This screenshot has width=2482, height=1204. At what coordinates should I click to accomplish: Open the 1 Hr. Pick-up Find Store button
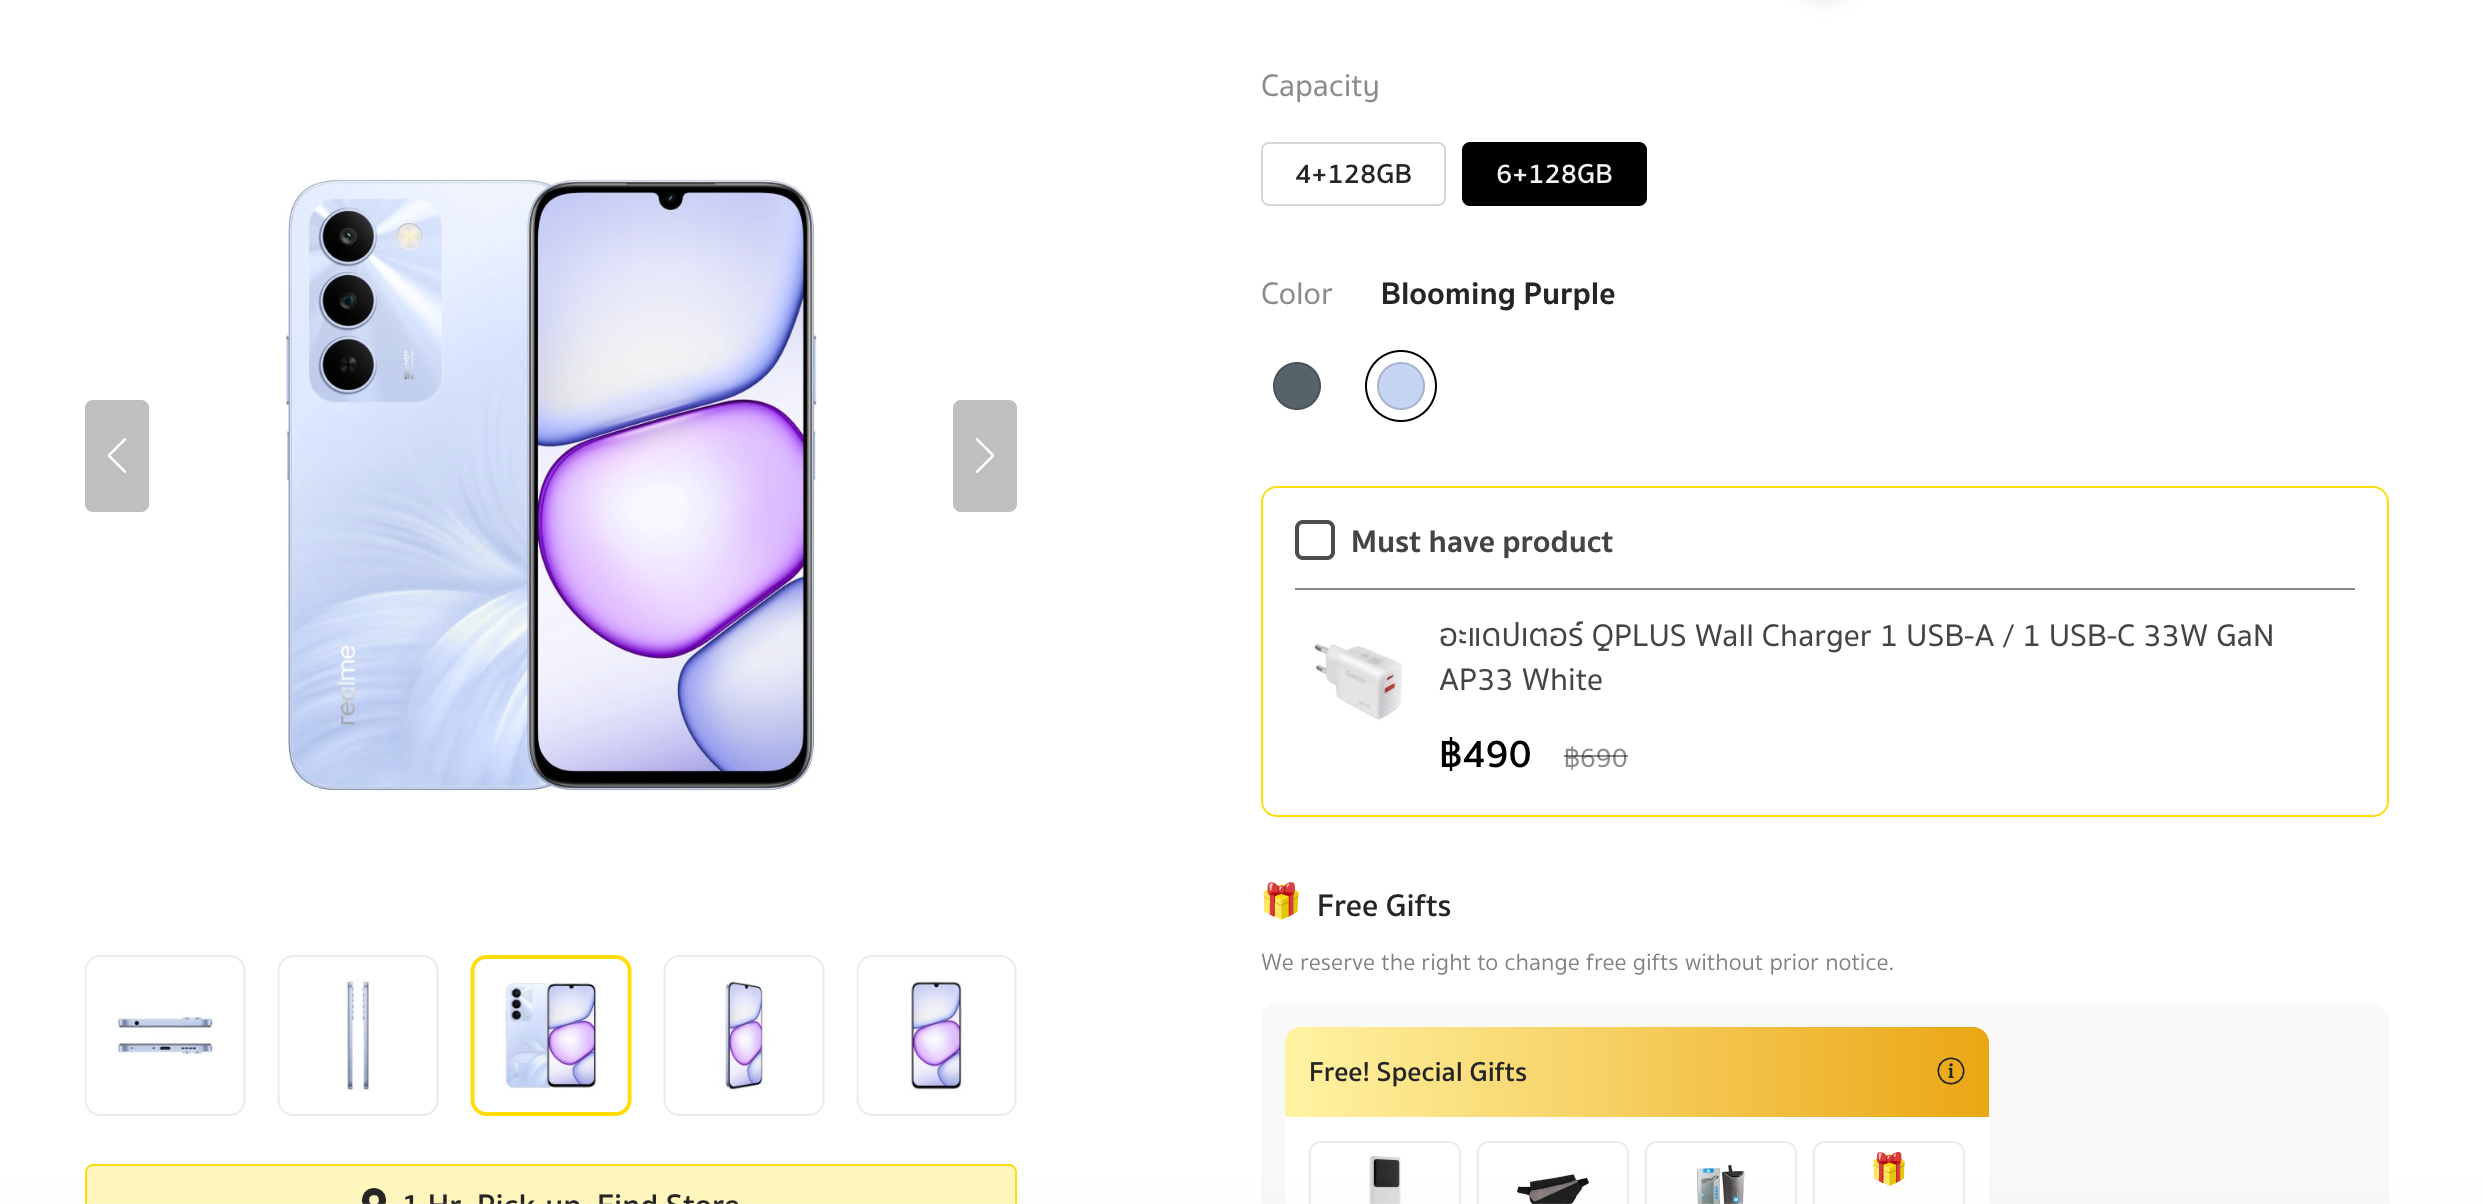[551, 1190]
